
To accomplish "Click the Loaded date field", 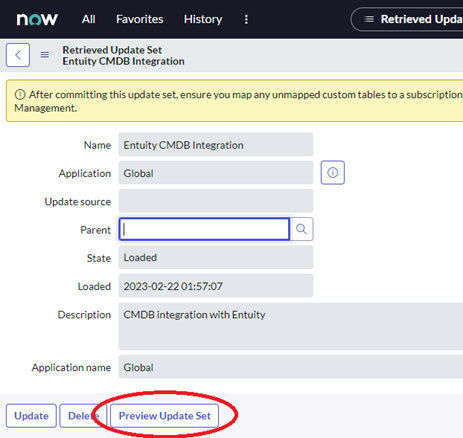I will coord(216,286).
